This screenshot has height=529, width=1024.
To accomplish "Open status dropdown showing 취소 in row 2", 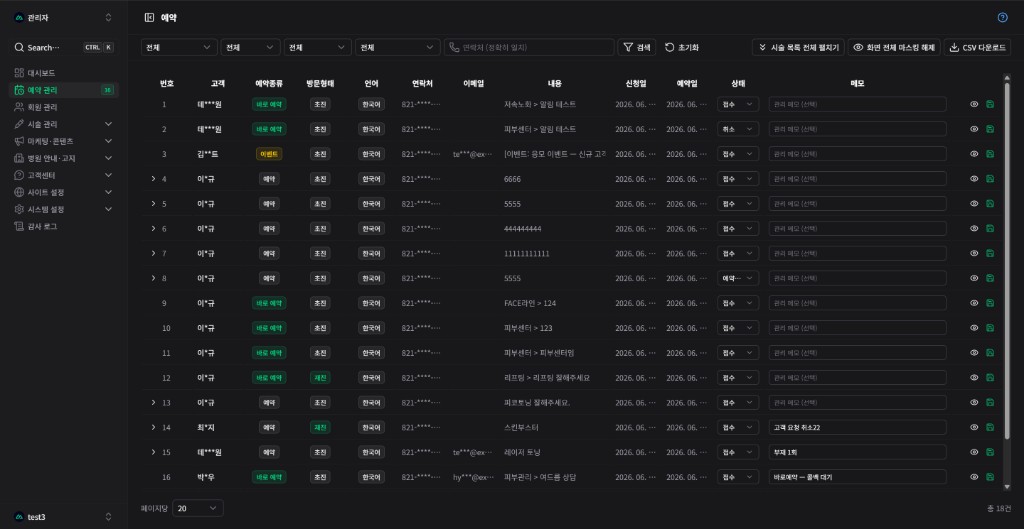I will click(x=738, y=129).
